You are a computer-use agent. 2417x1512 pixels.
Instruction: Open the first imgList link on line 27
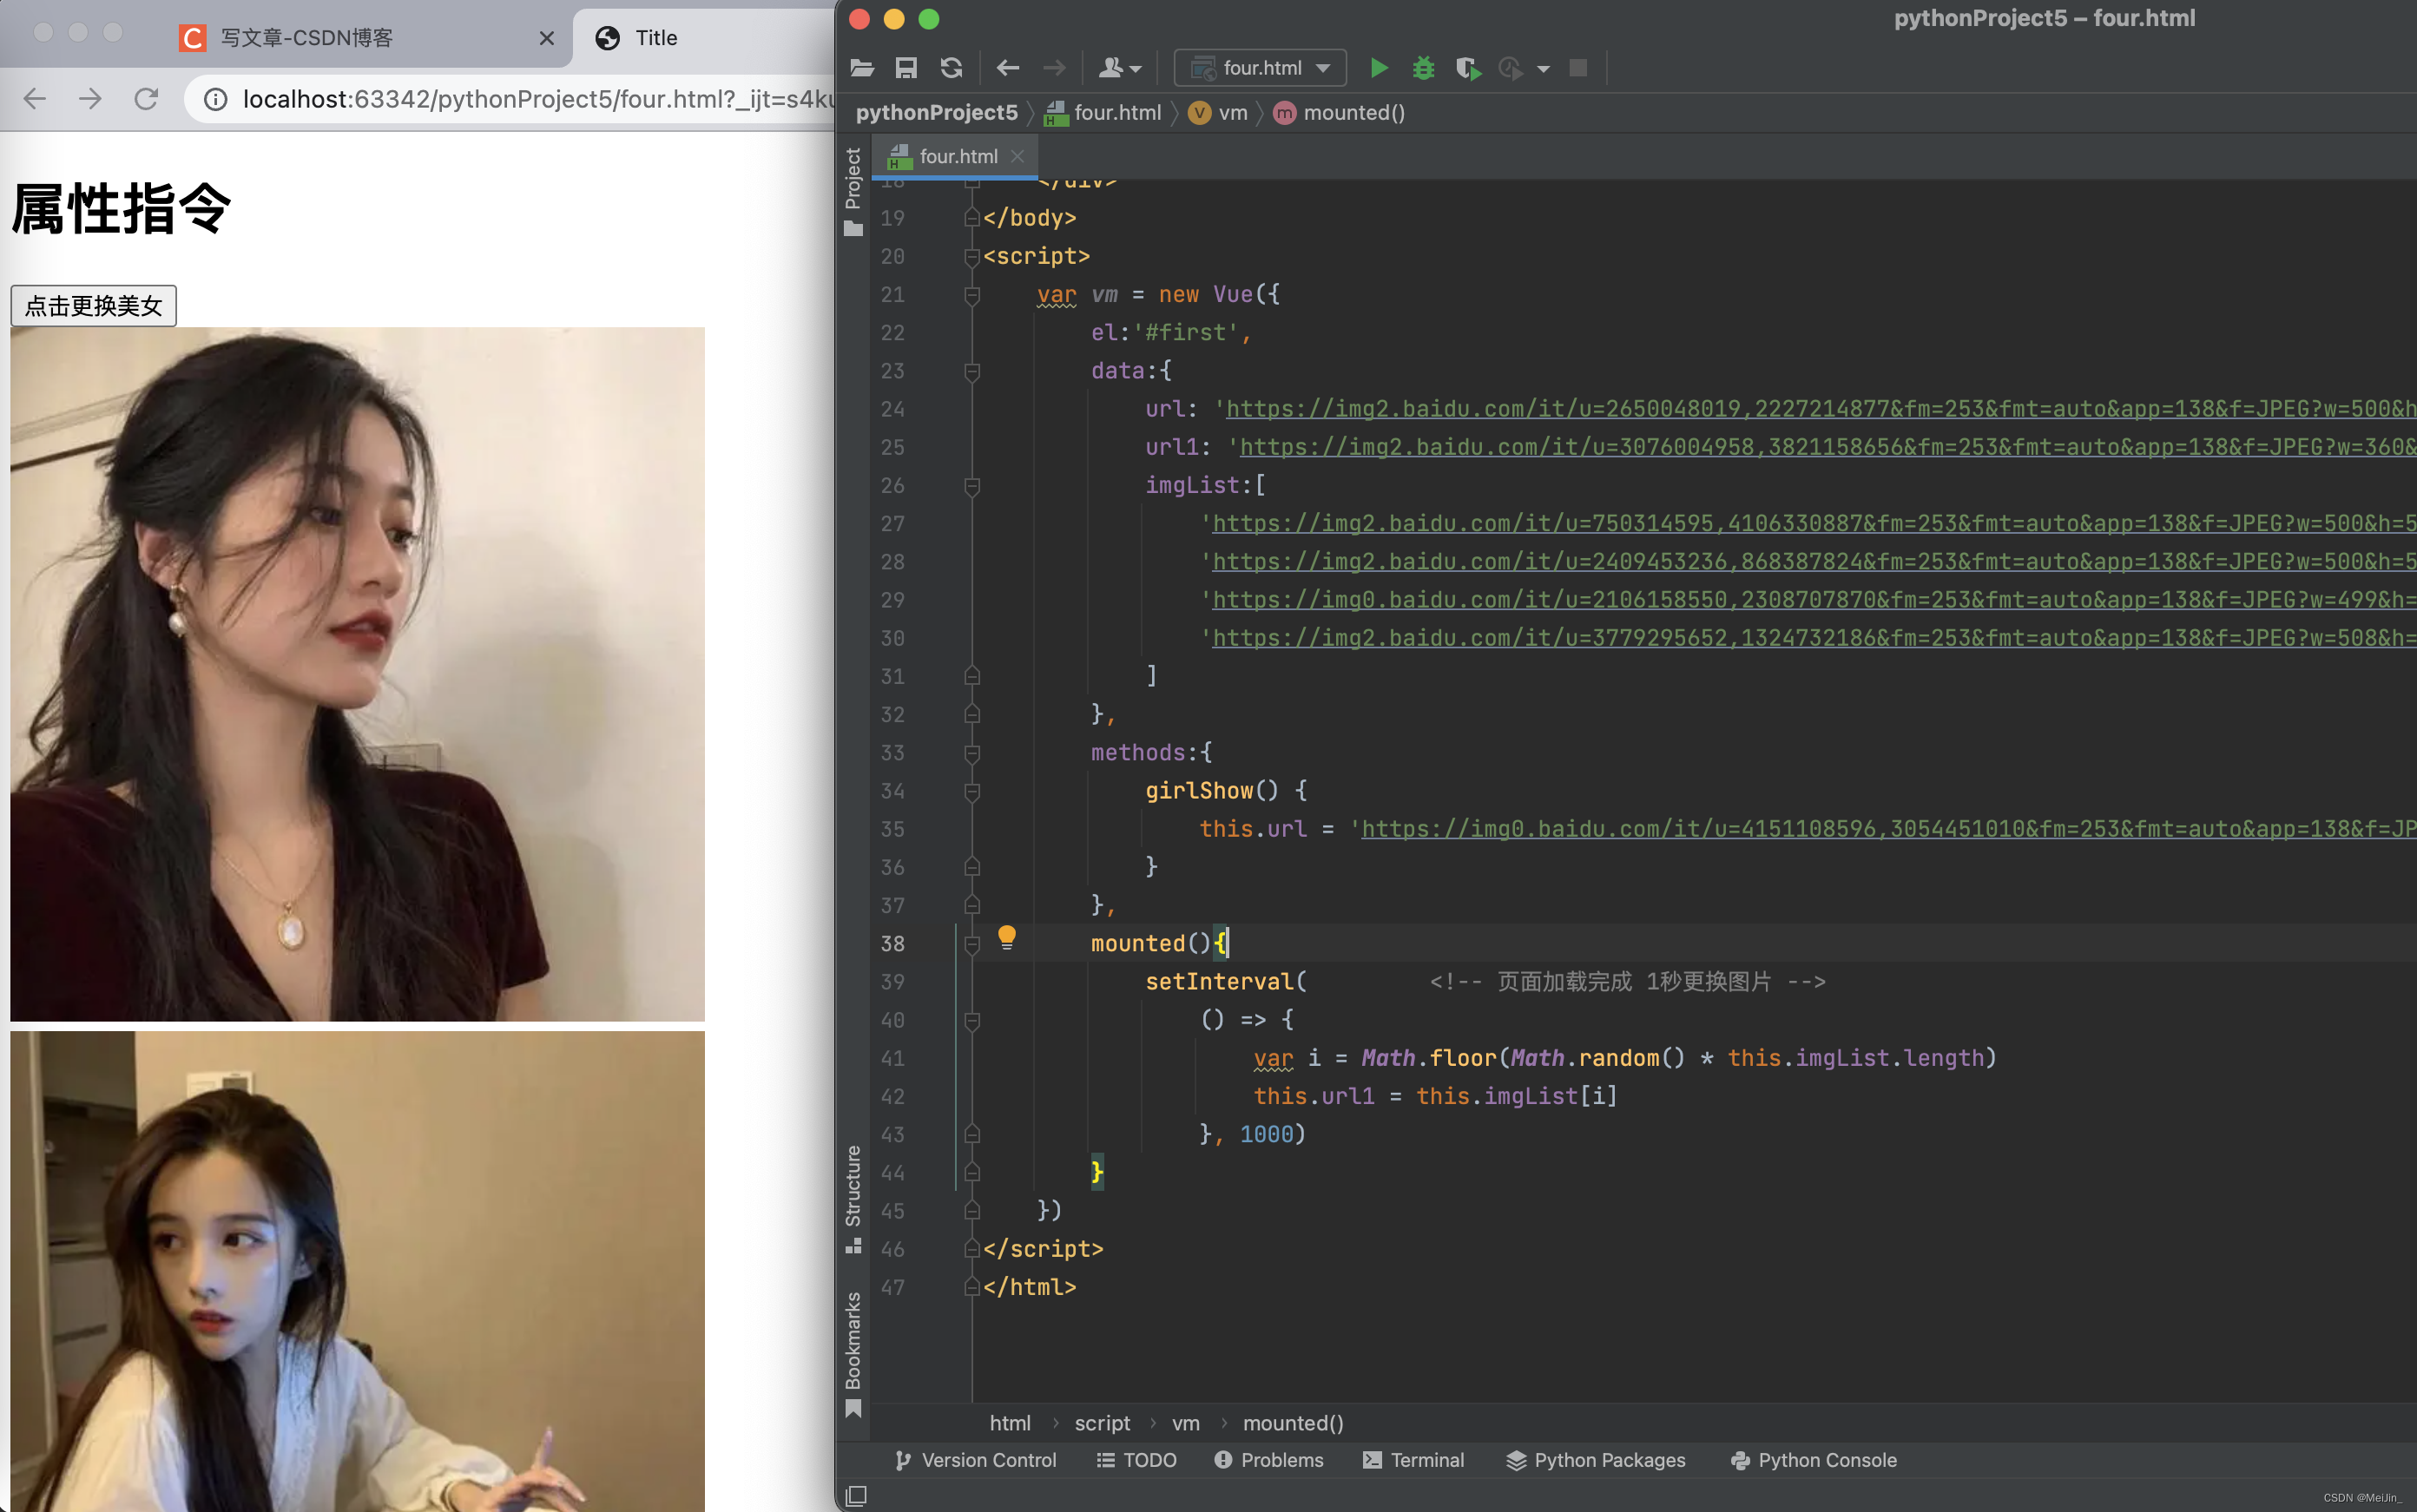(1813, 523)
